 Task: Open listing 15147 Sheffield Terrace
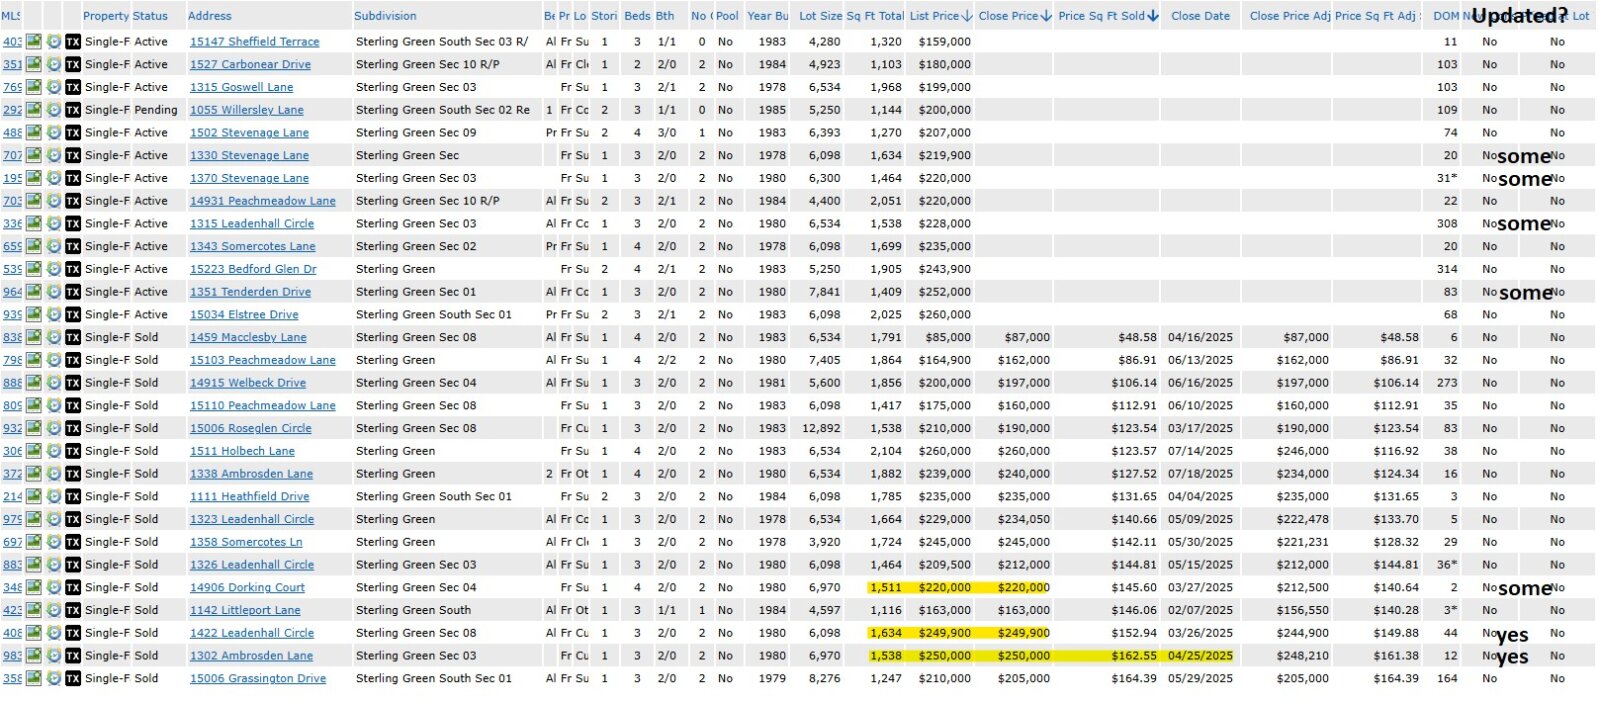tap(255, 42)
